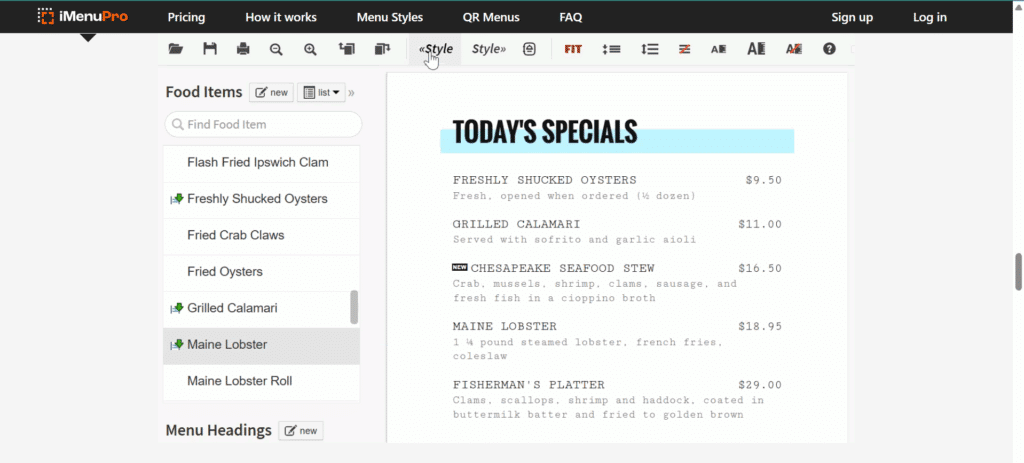Click the red FIT button
The width and height of the screenshot is (1024, 463).
[x=573, y=49]
